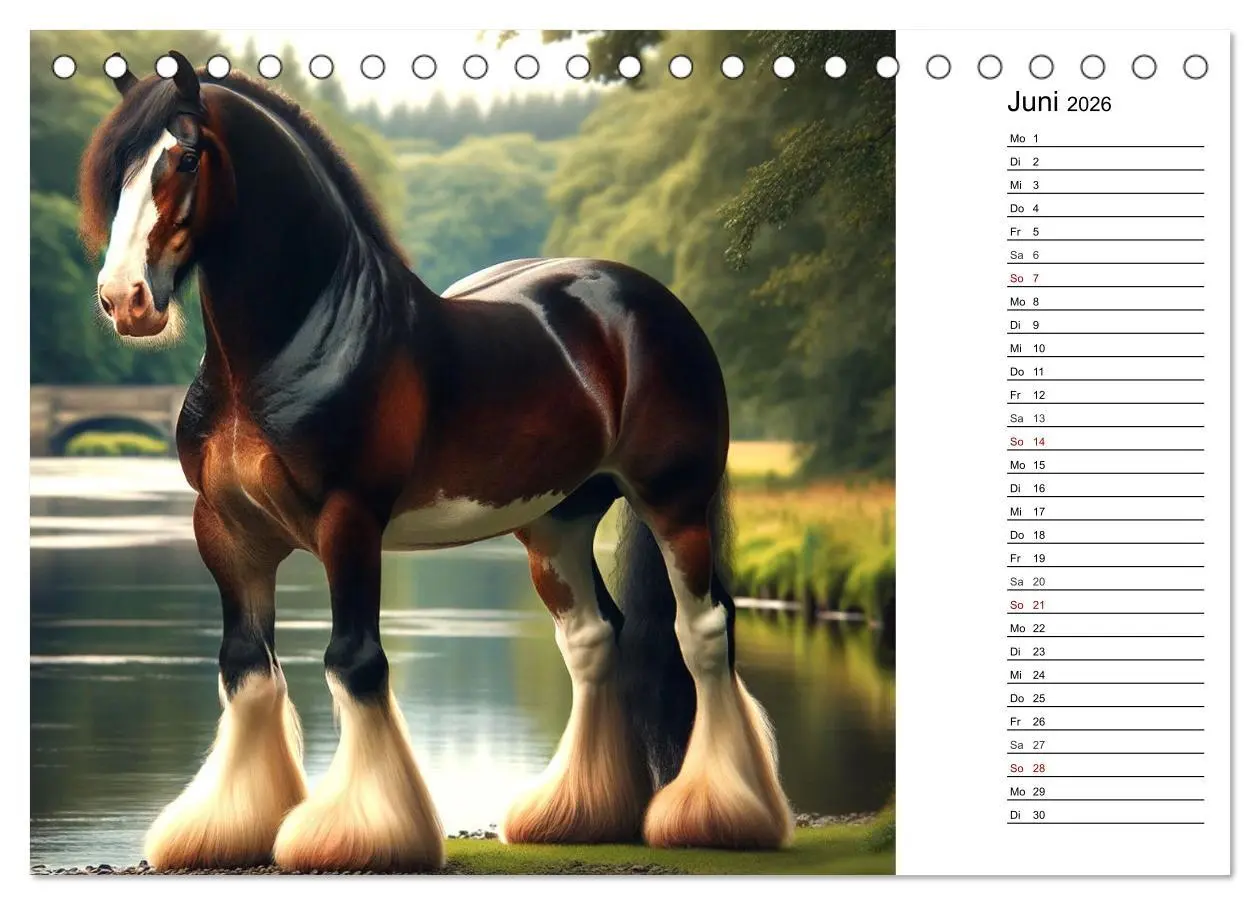
Task: Select the row 'Mo 29'
Action: pyautogui.click(x=1105, y=791)
